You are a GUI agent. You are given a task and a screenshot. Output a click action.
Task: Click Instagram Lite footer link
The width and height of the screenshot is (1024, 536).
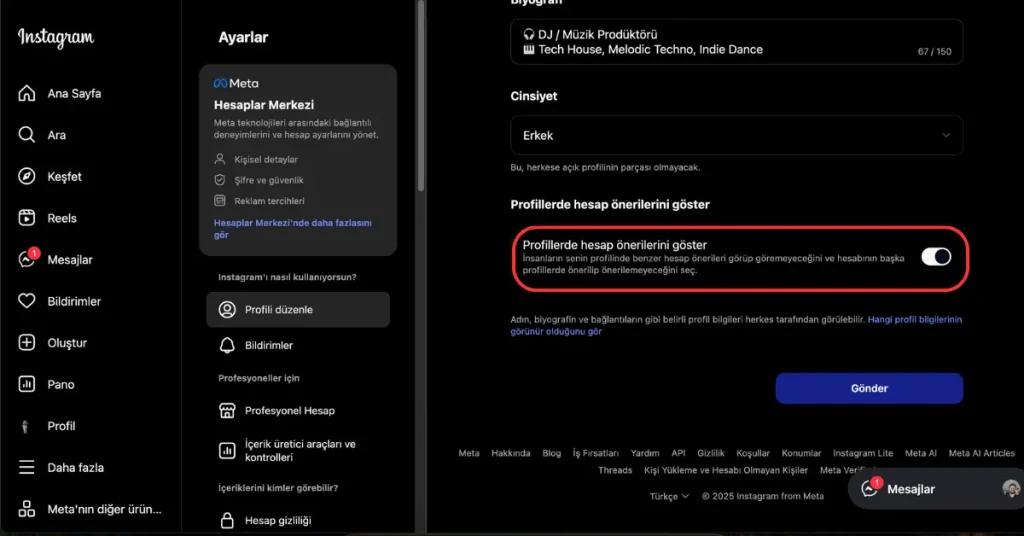click(863, 453)
